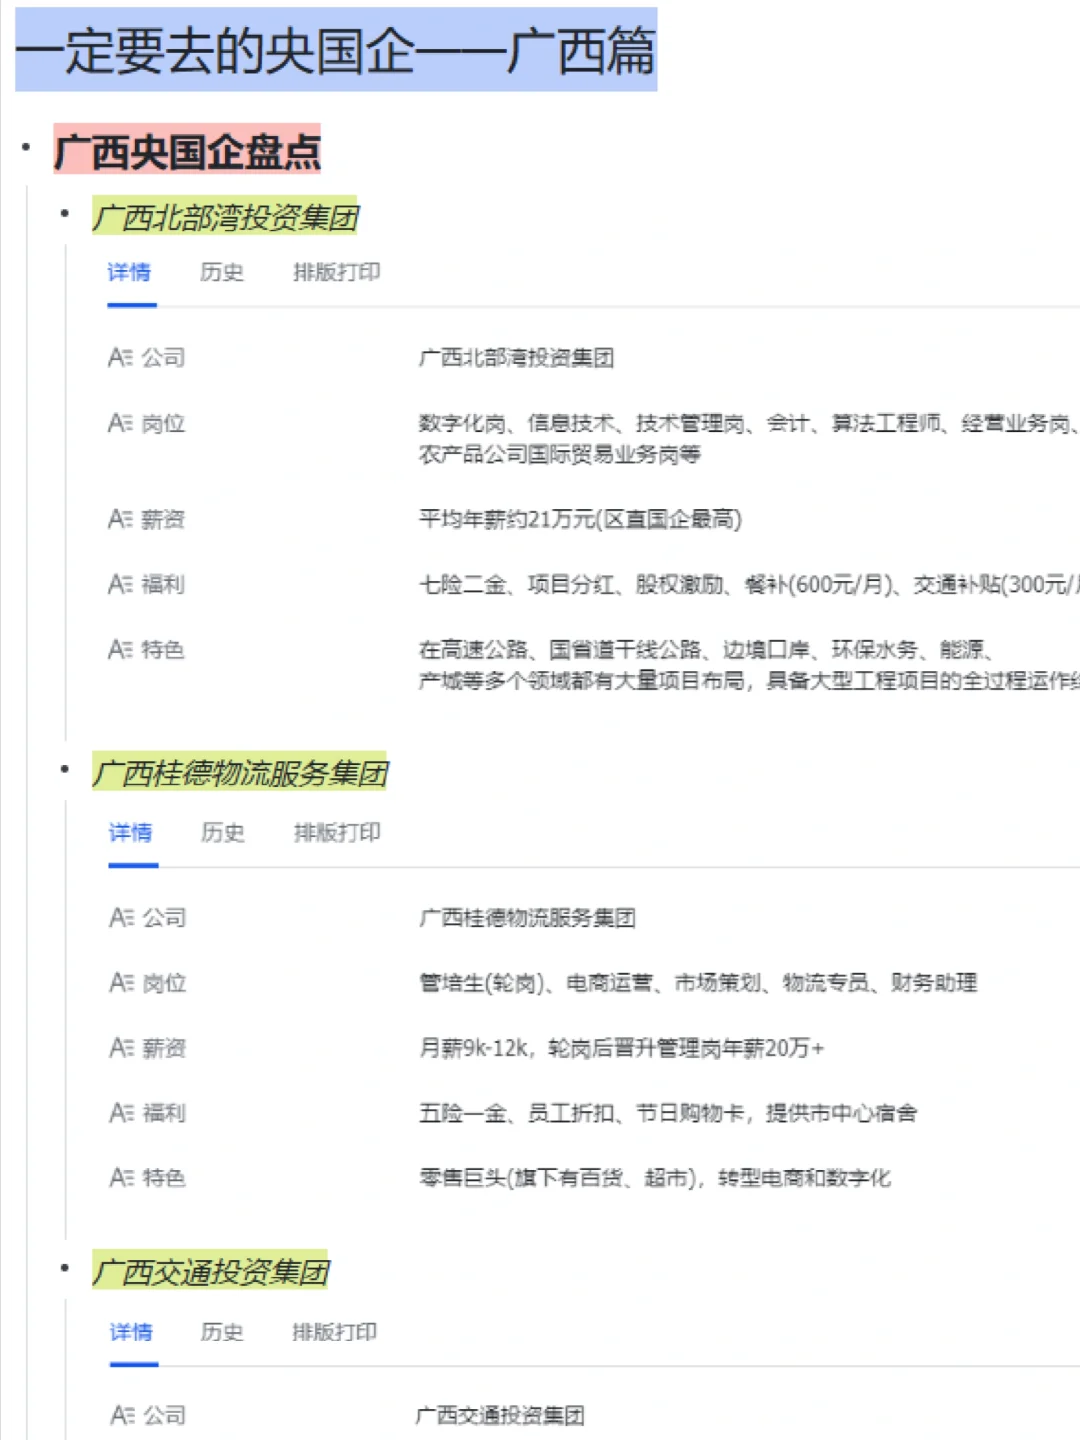Click the text-type icon beside 公司 in 交通投资 section
Viewport: 1080px width, 1440px height.
click(122, 1415)
